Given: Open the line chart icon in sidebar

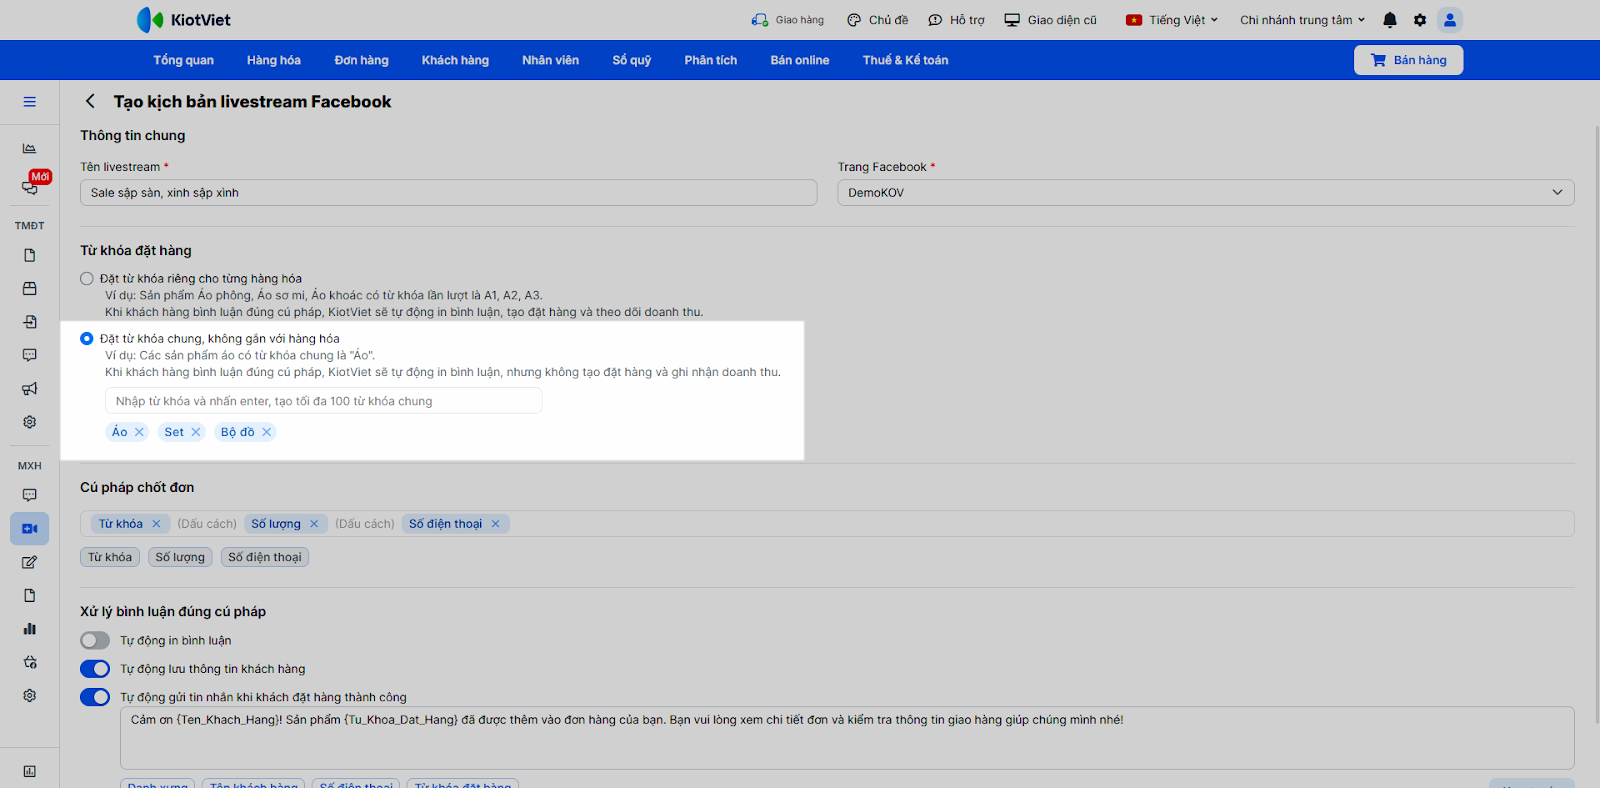Looking at the screenshot, I should pos(30,148).
